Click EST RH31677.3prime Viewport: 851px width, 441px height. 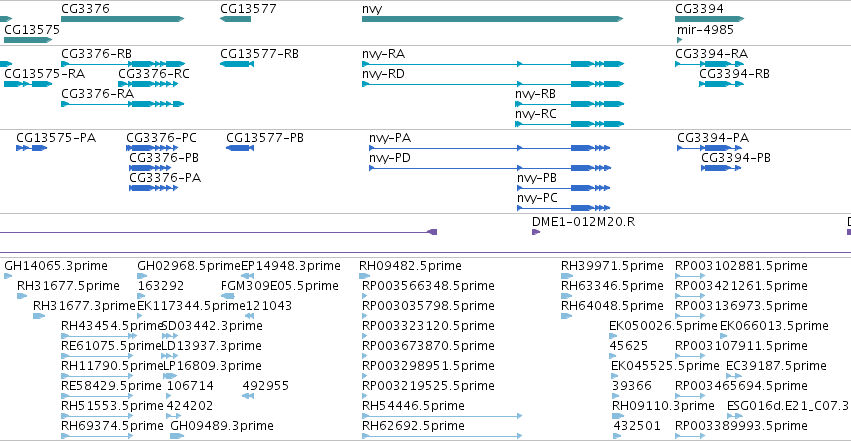[x=39, y=316]
